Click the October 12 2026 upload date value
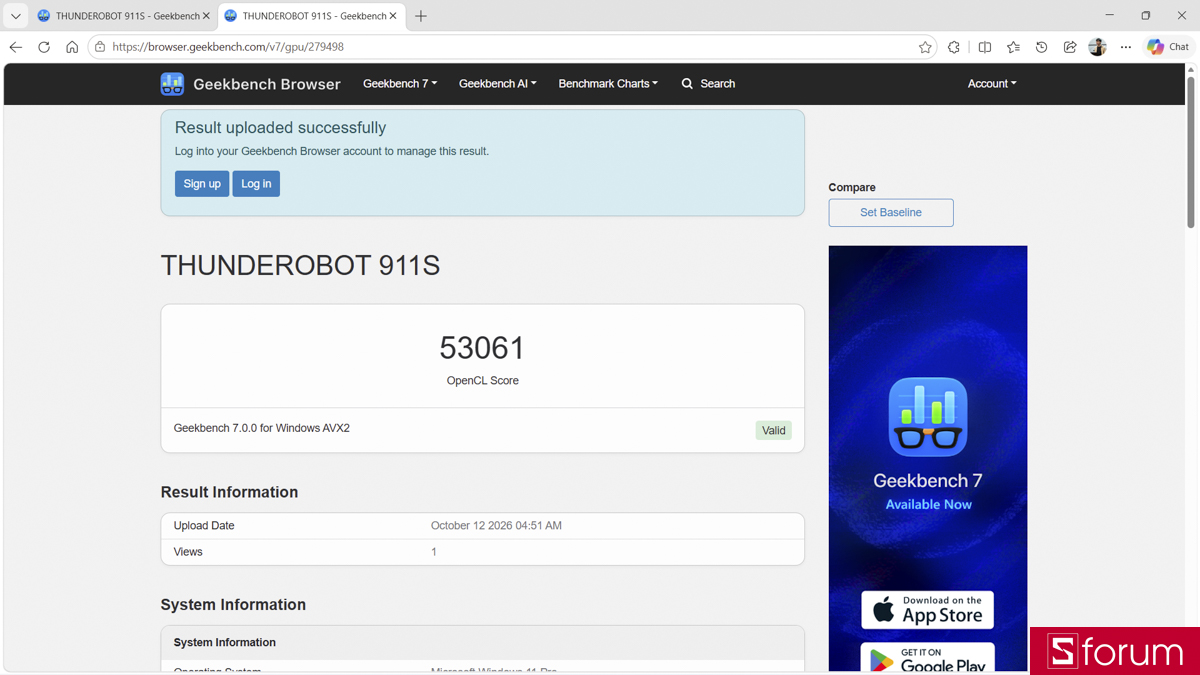 (x=496, y=525)
